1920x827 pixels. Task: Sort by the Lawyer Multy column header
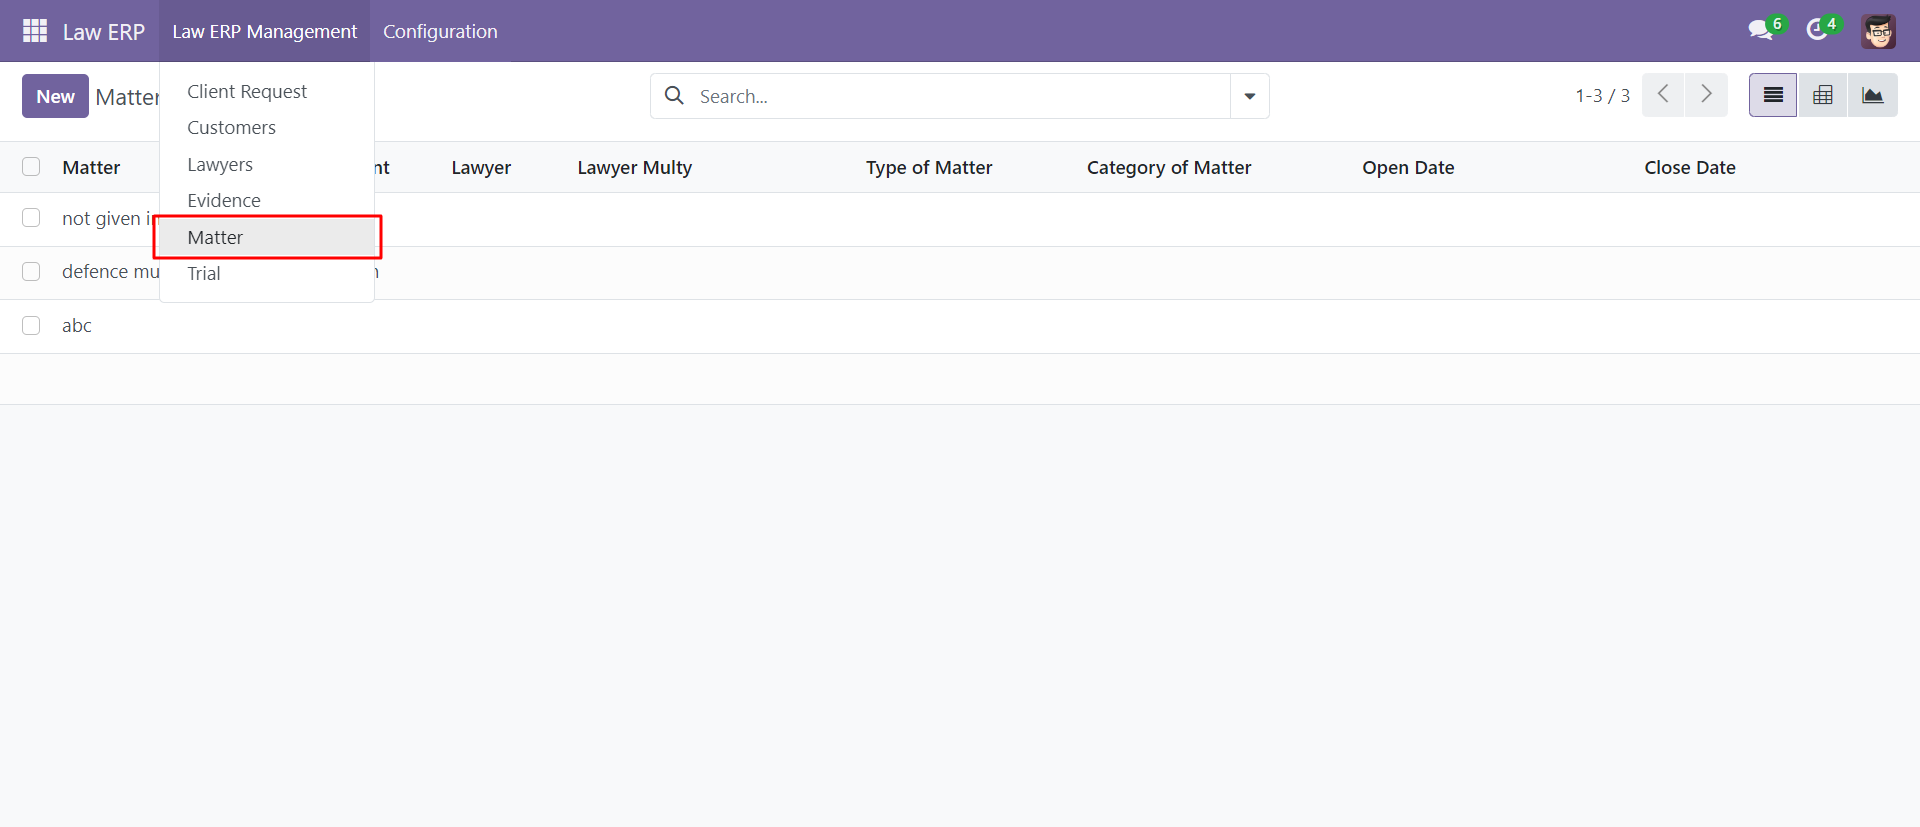(634, 168)
